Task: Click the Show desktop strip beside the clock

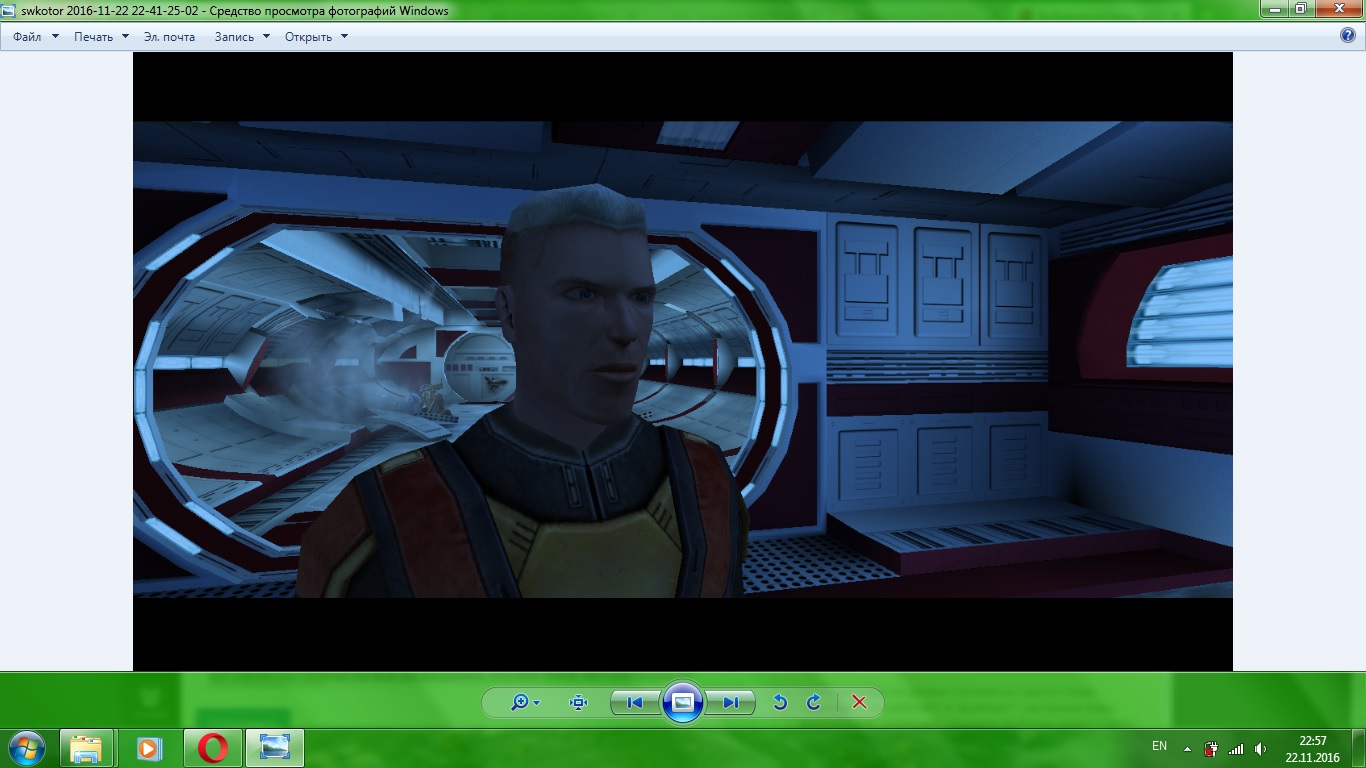Action: click(1358, 748)
